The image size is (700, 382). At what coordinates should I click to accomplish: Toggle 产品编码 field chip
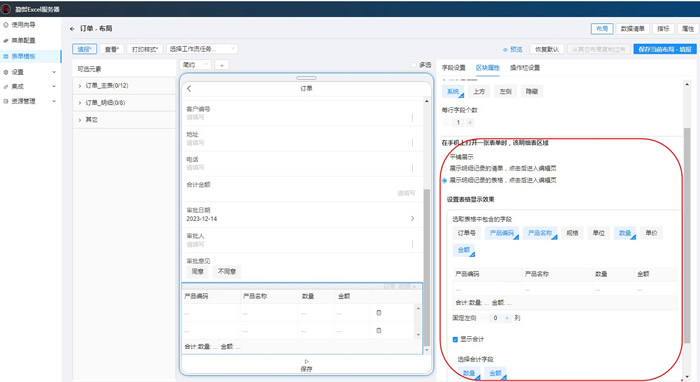[502, 233]
